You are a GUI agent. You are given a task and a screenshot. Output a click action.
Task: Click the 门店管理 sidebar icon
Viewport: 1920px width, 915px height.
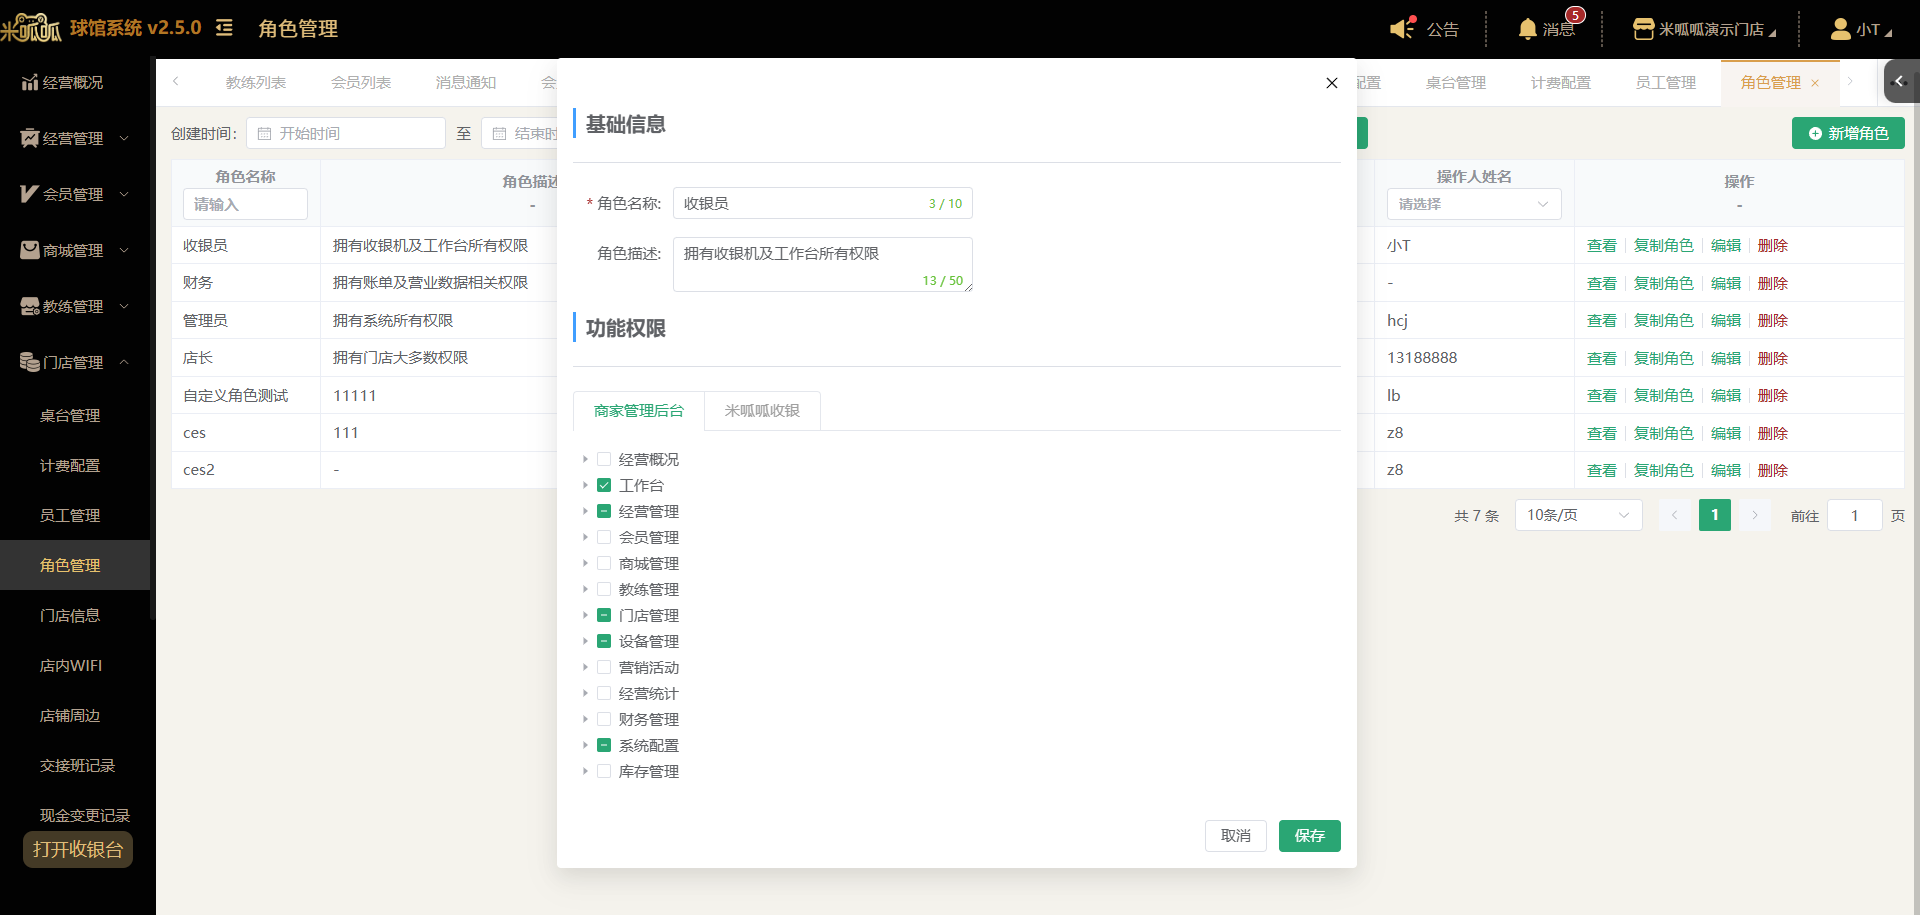point(30,362)
